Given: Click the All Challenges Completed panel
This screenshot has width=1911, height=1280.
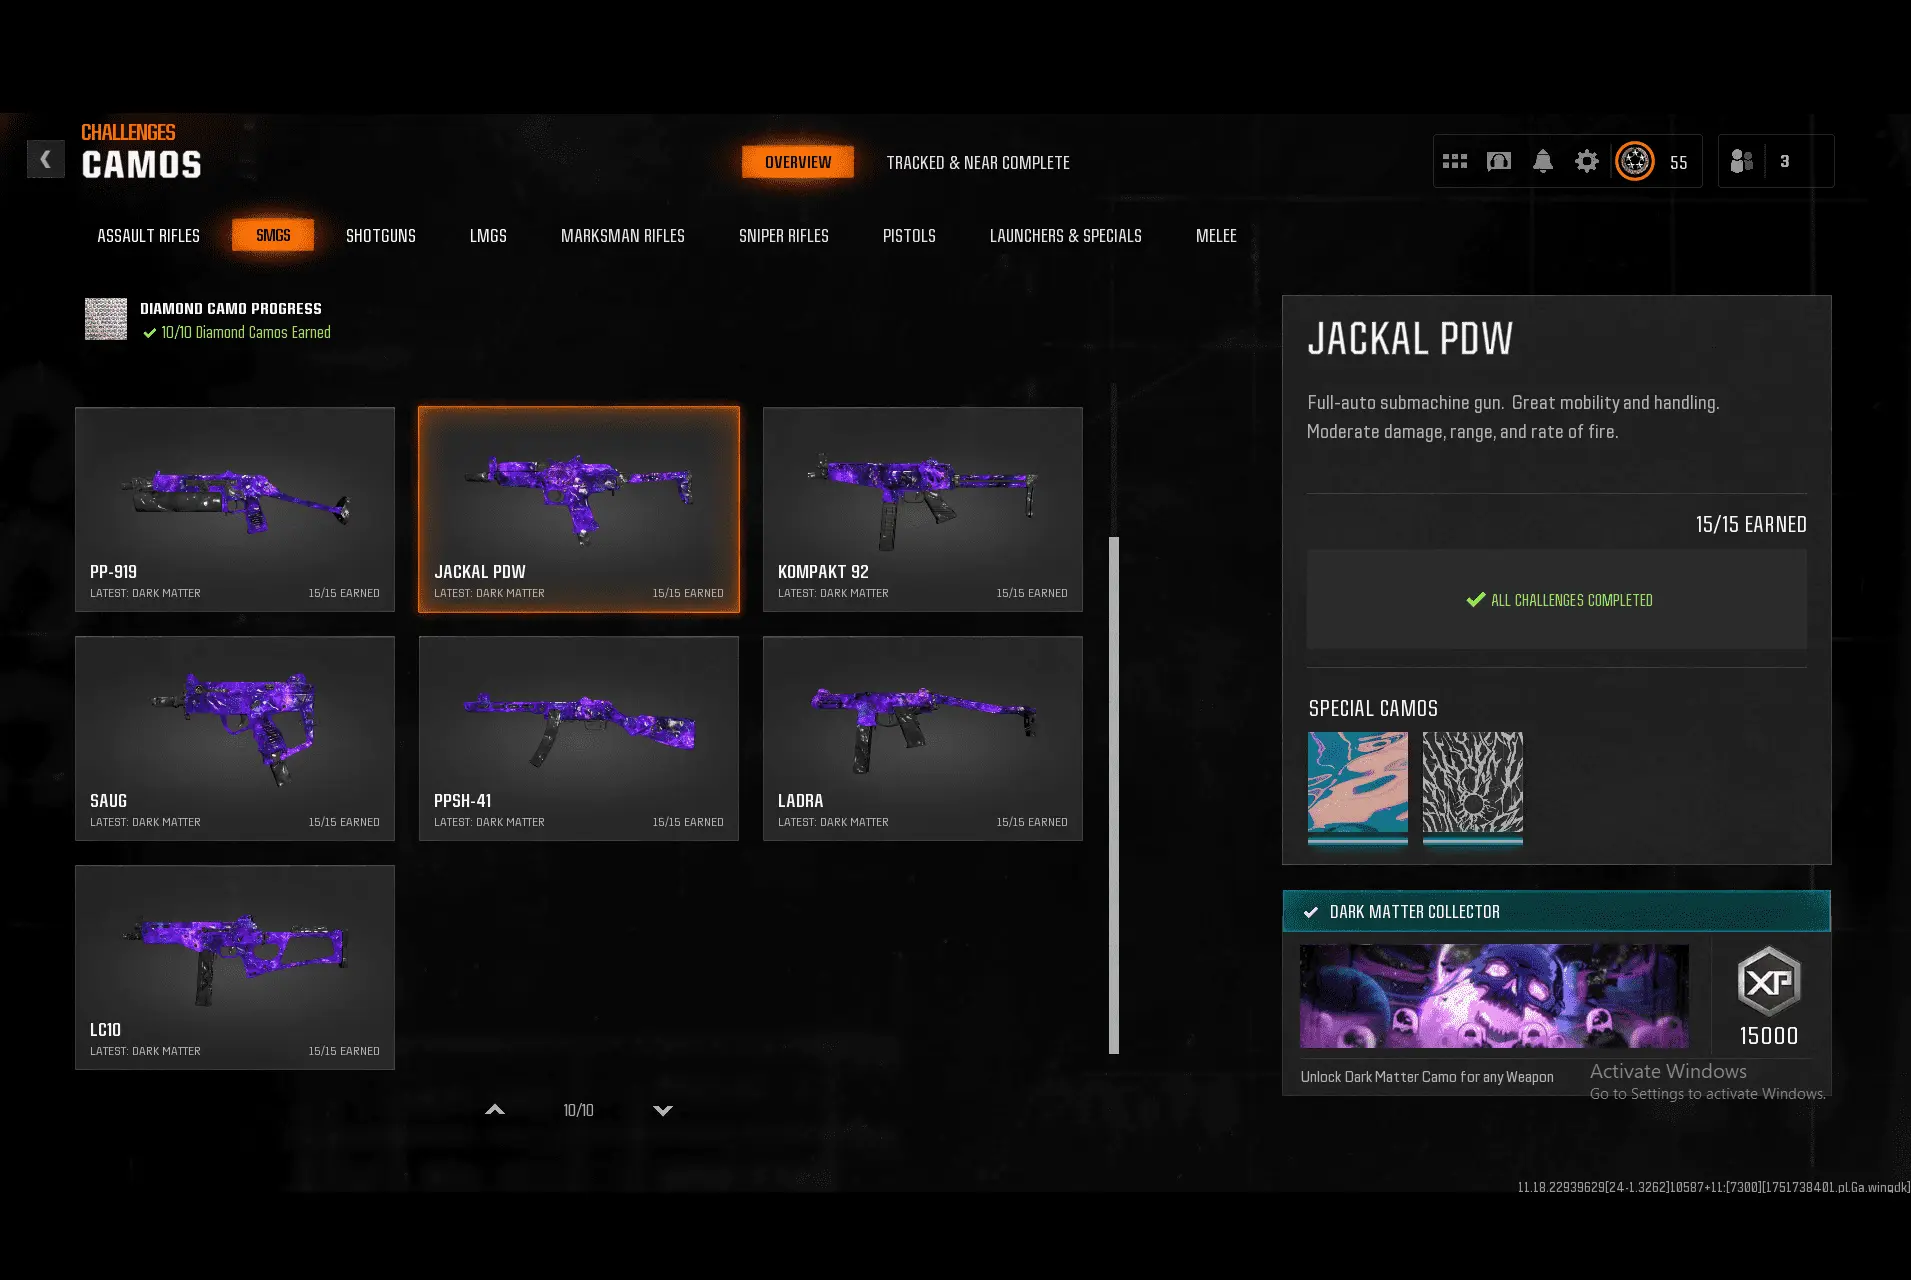Looking at the screenshot, I should pos(1557,600).
